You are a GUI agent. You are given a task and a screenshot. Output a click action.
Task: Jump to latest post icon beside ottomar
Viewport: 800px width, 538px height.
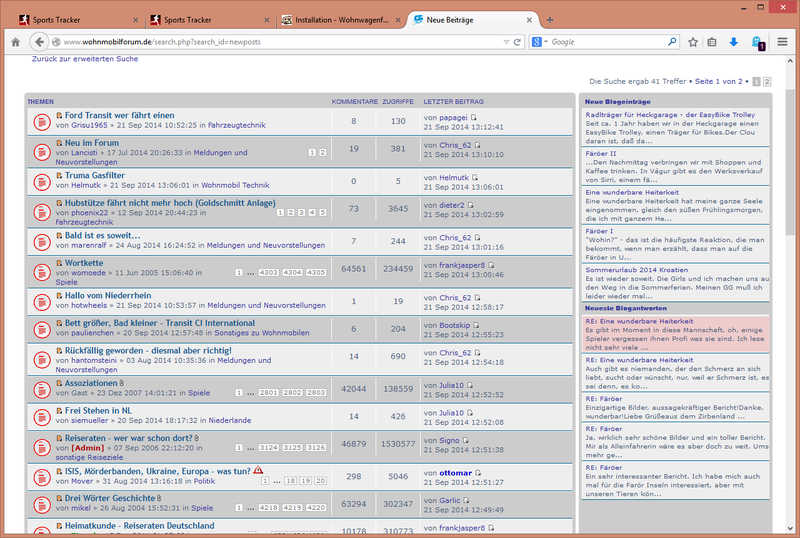(x=478, y=473)
